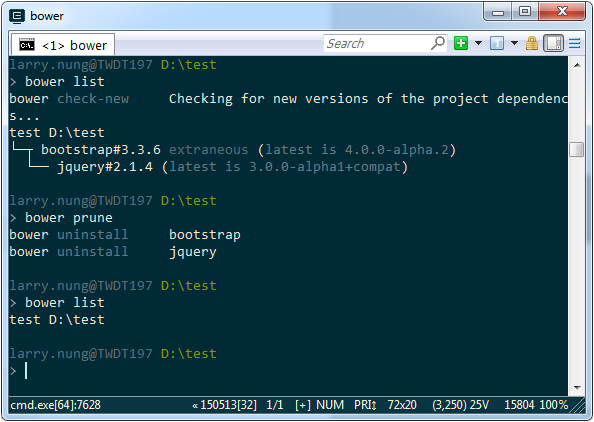Click the vertical scrollbar thumb
Image resolution: width=594 pixels, height=422 pixels.
577,149
